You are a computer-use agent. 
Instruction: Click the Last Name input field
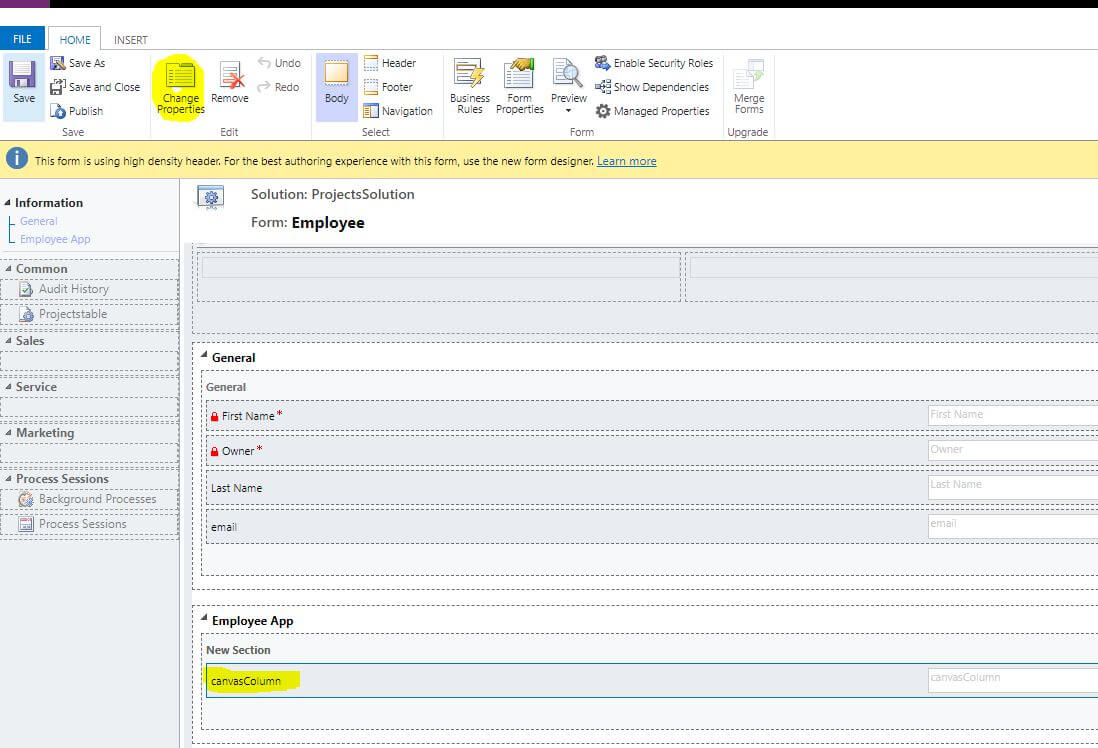pyautogui.click(x=1010, y=485)
